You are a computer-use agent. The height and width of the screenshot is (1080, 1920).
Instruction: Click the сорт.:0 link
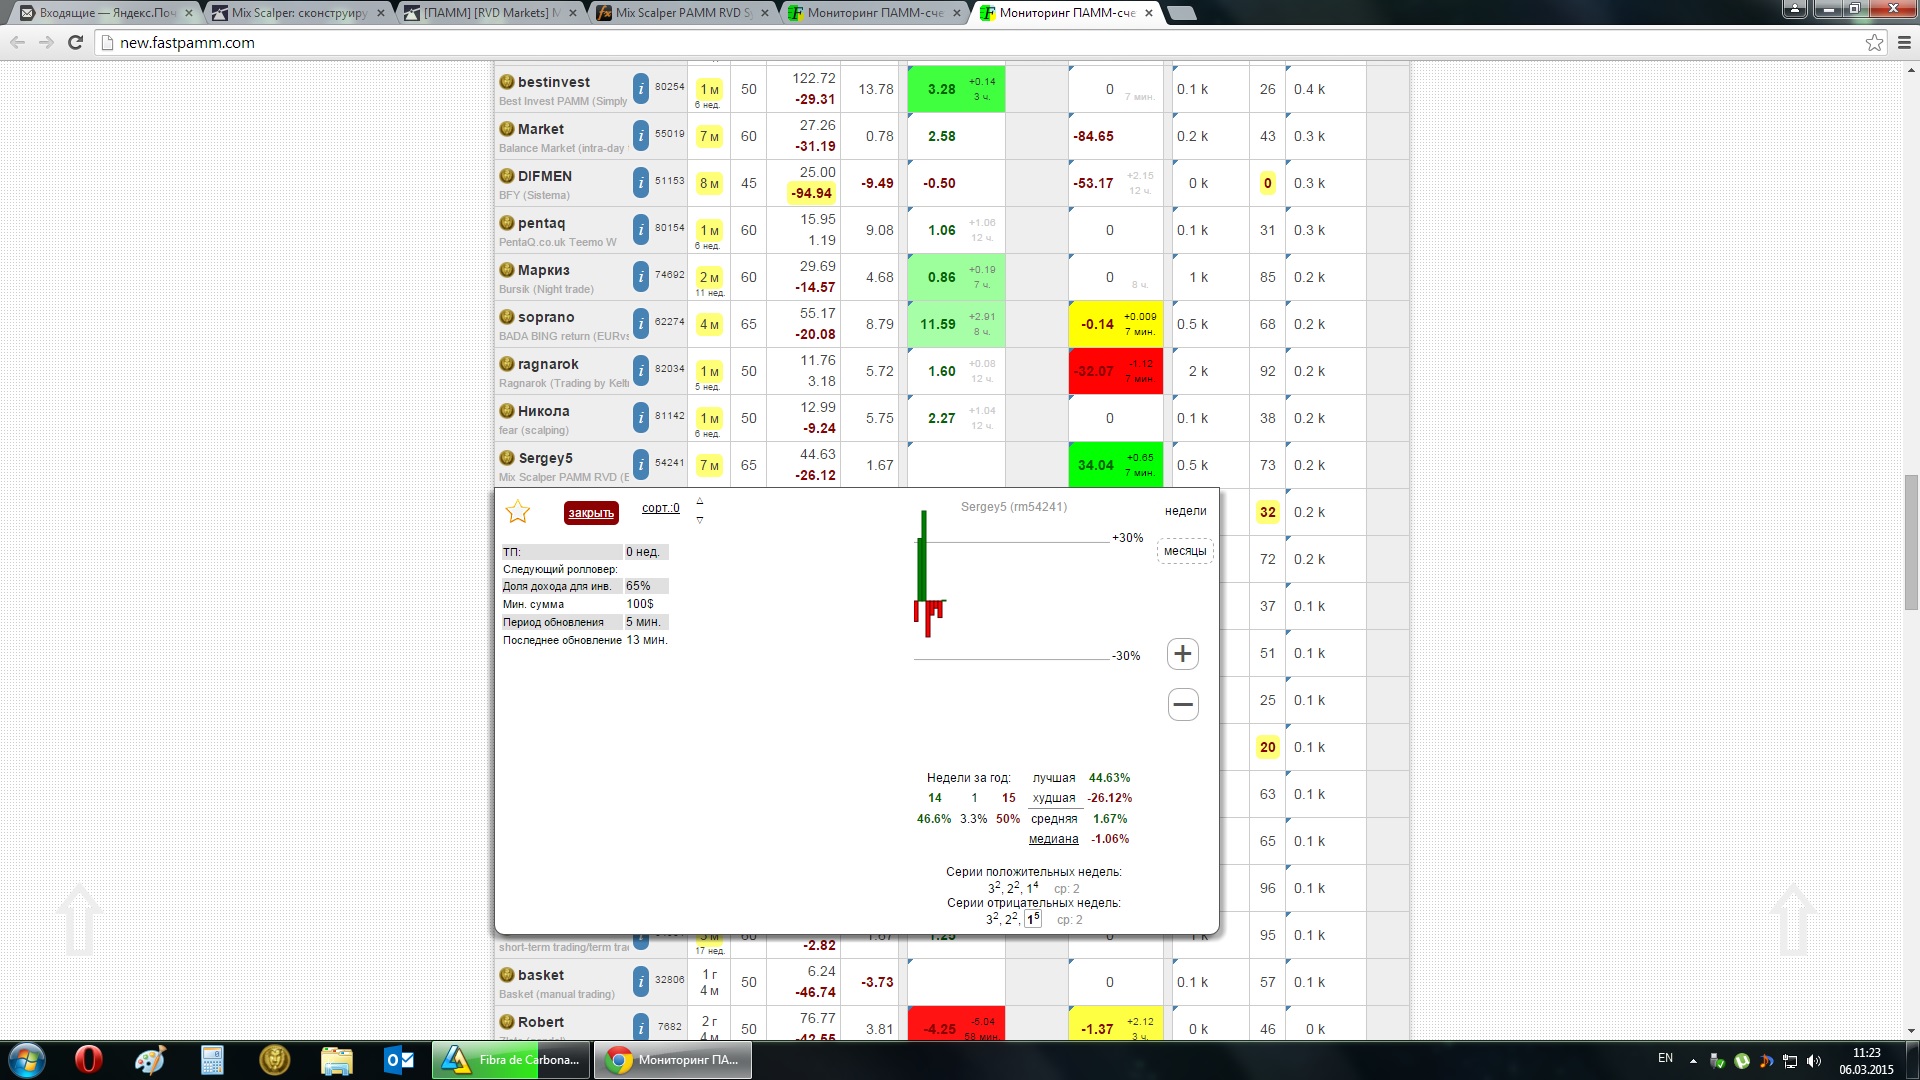[660, 508]
